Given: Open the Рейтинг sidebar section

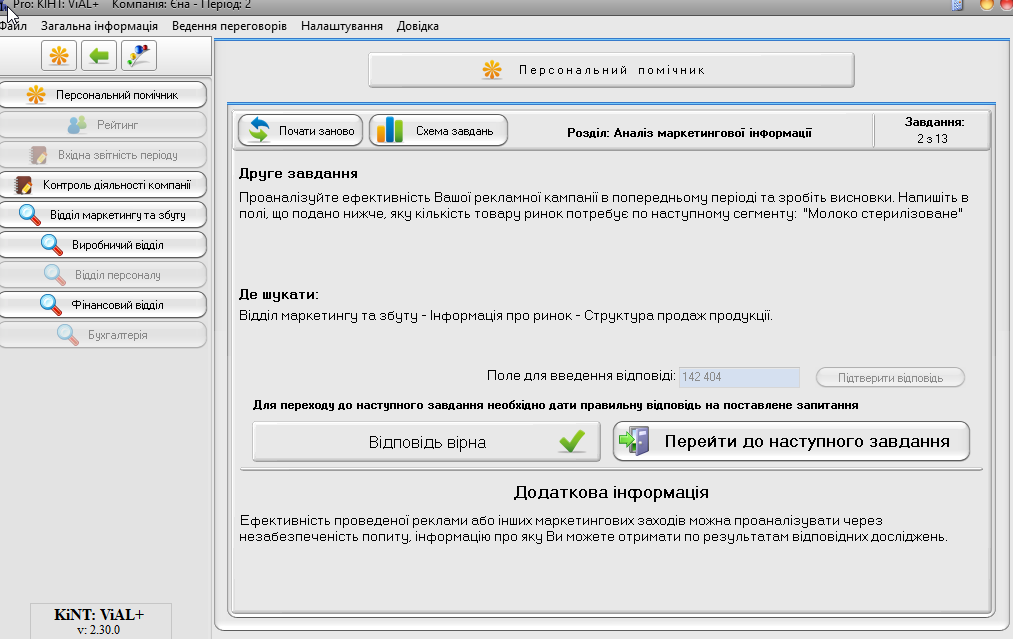Looking at the screenshot, I should coord(103,125).
